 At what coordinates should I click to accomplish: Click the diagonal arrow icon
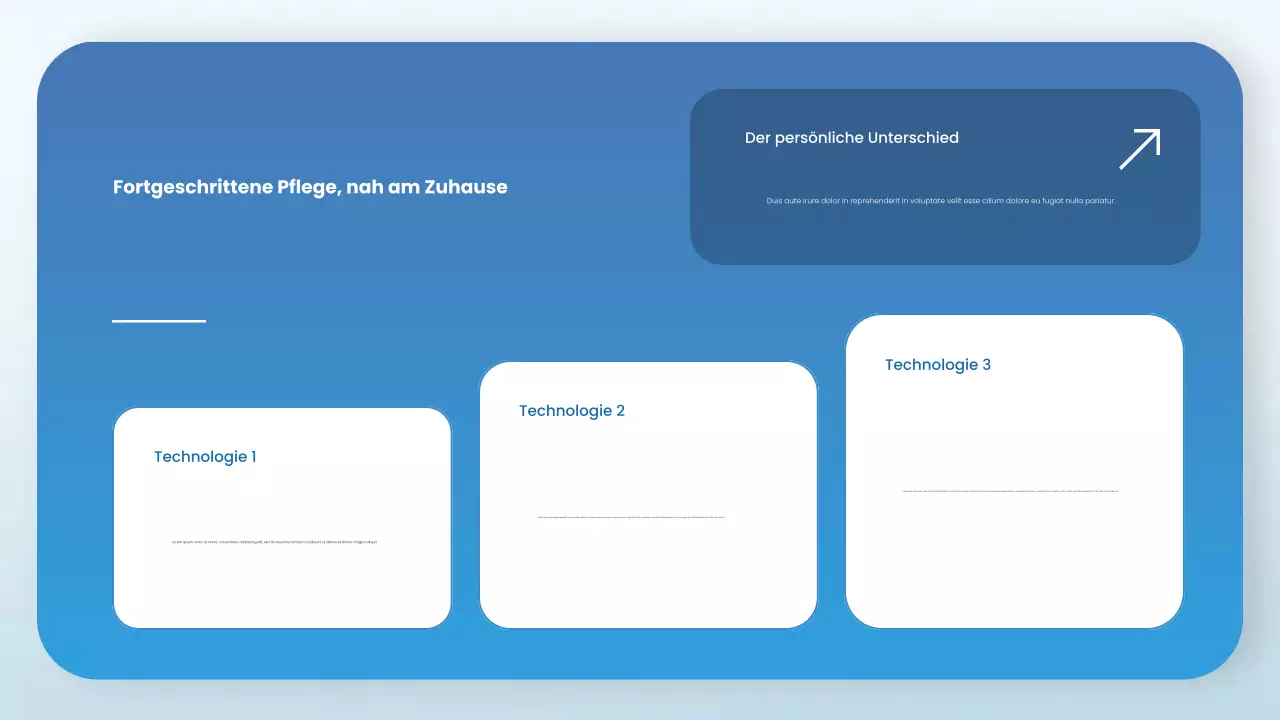[1139, 149]
